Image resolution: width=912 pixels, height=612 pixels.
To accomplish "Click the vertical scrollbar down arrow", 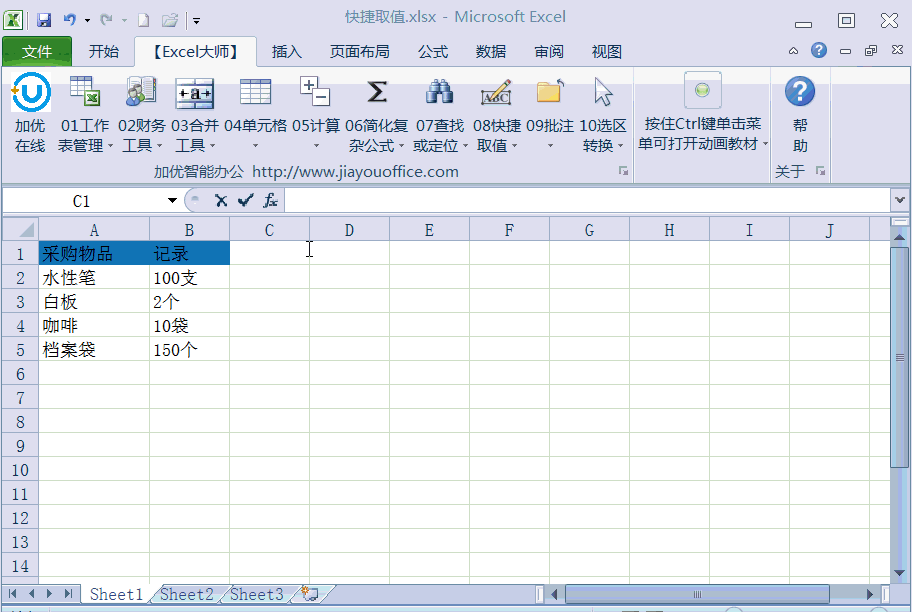I will (x=899, y=574).
